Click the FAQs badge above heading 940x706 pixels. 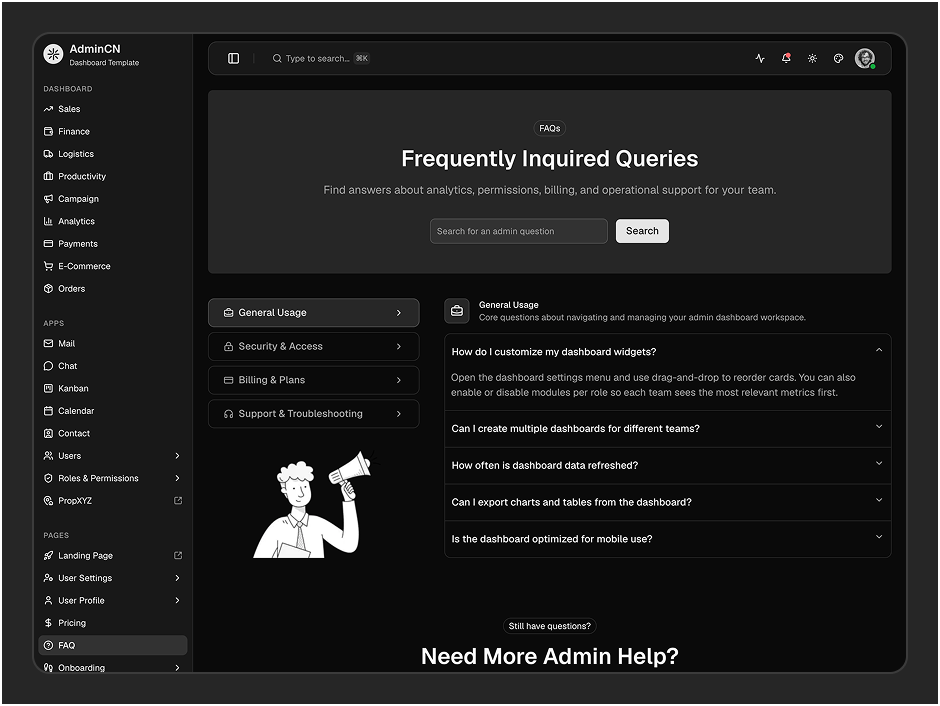pos(550,128)
